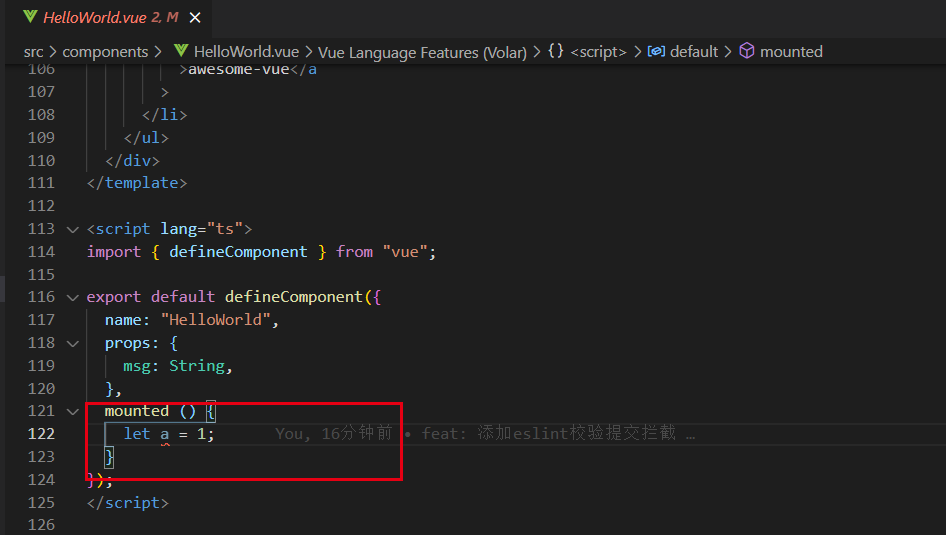Collapse the export default block at line 116
This screenshot has height=535, width=946.
click(x=73, y=298)
